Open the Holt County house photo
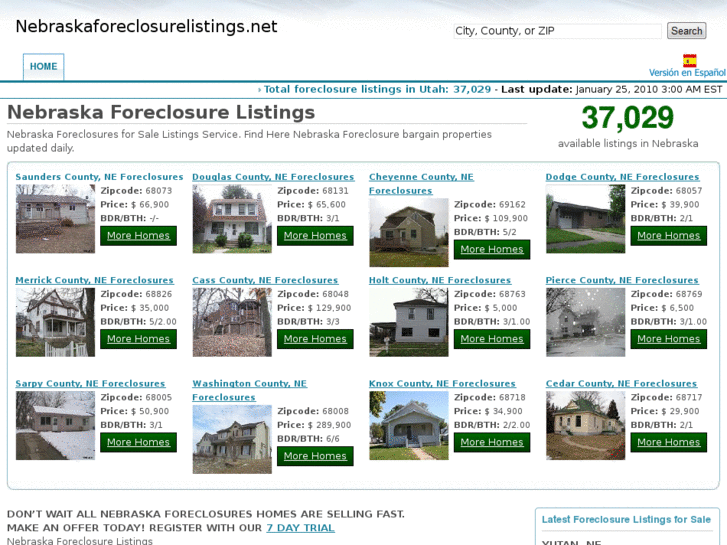This screenshot has height=545, width=727. click(x=409, y=322)
